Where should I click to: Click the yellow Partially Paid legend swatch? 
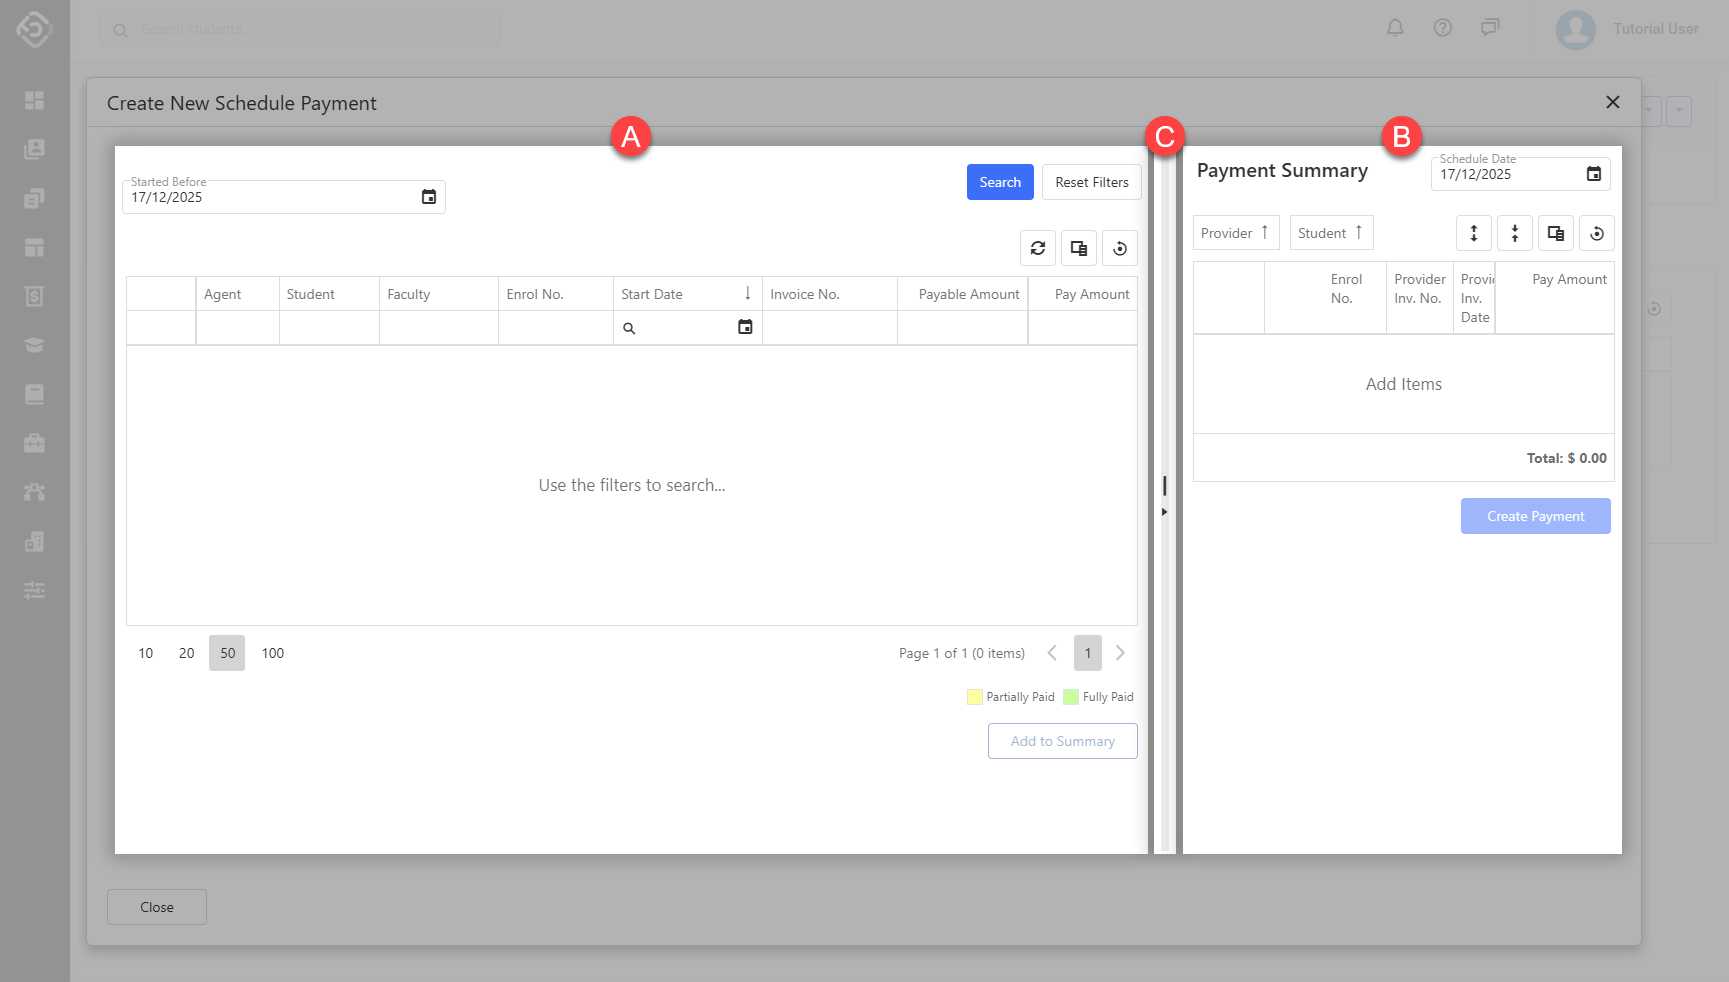[x=974, y=697]
